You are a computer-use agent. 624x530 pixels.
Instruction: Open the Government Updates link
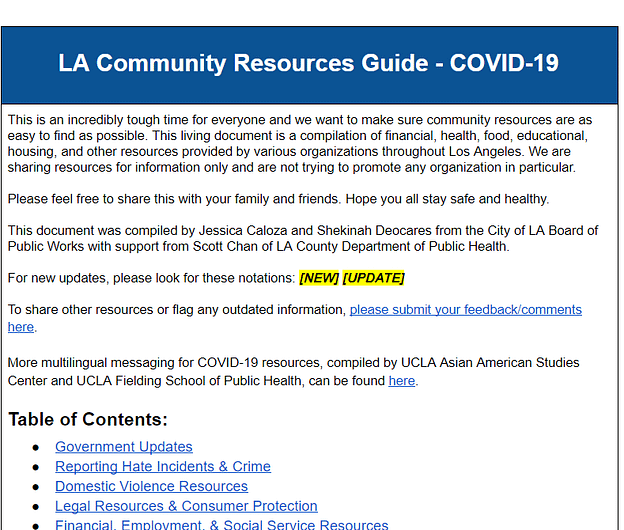click(124, 447)
